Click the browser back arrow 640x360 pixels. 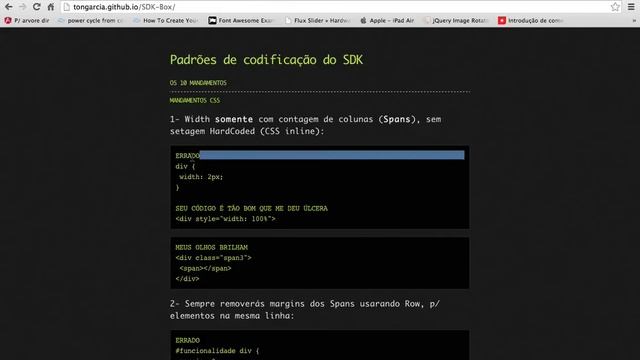tap(9, 7)
